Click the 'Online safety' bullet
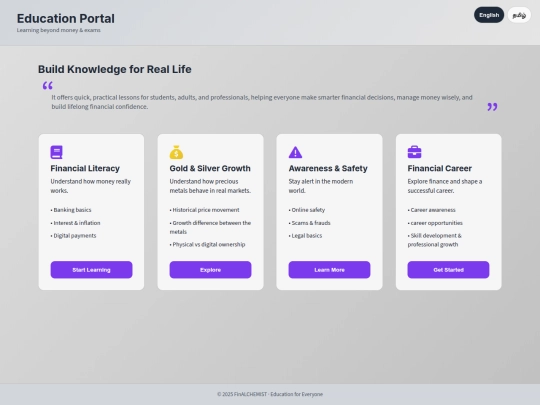This screenshot has width=540, height=405. [307, 210]
